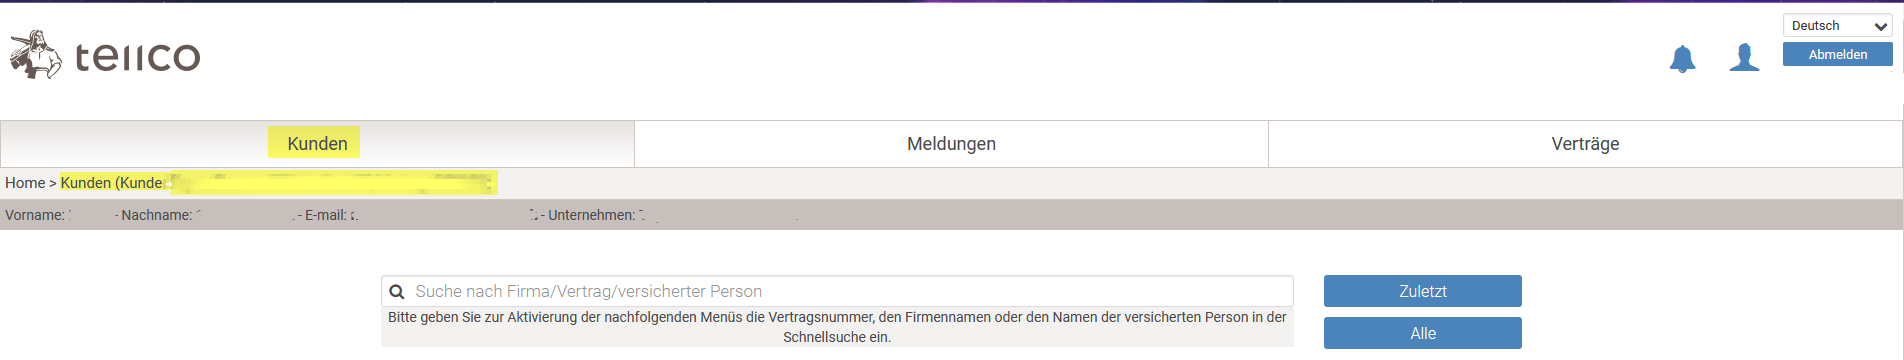Viewport: 1904px width, 360px height.
Task: Open notifications via the bell icon
Action: [1683, 59]
